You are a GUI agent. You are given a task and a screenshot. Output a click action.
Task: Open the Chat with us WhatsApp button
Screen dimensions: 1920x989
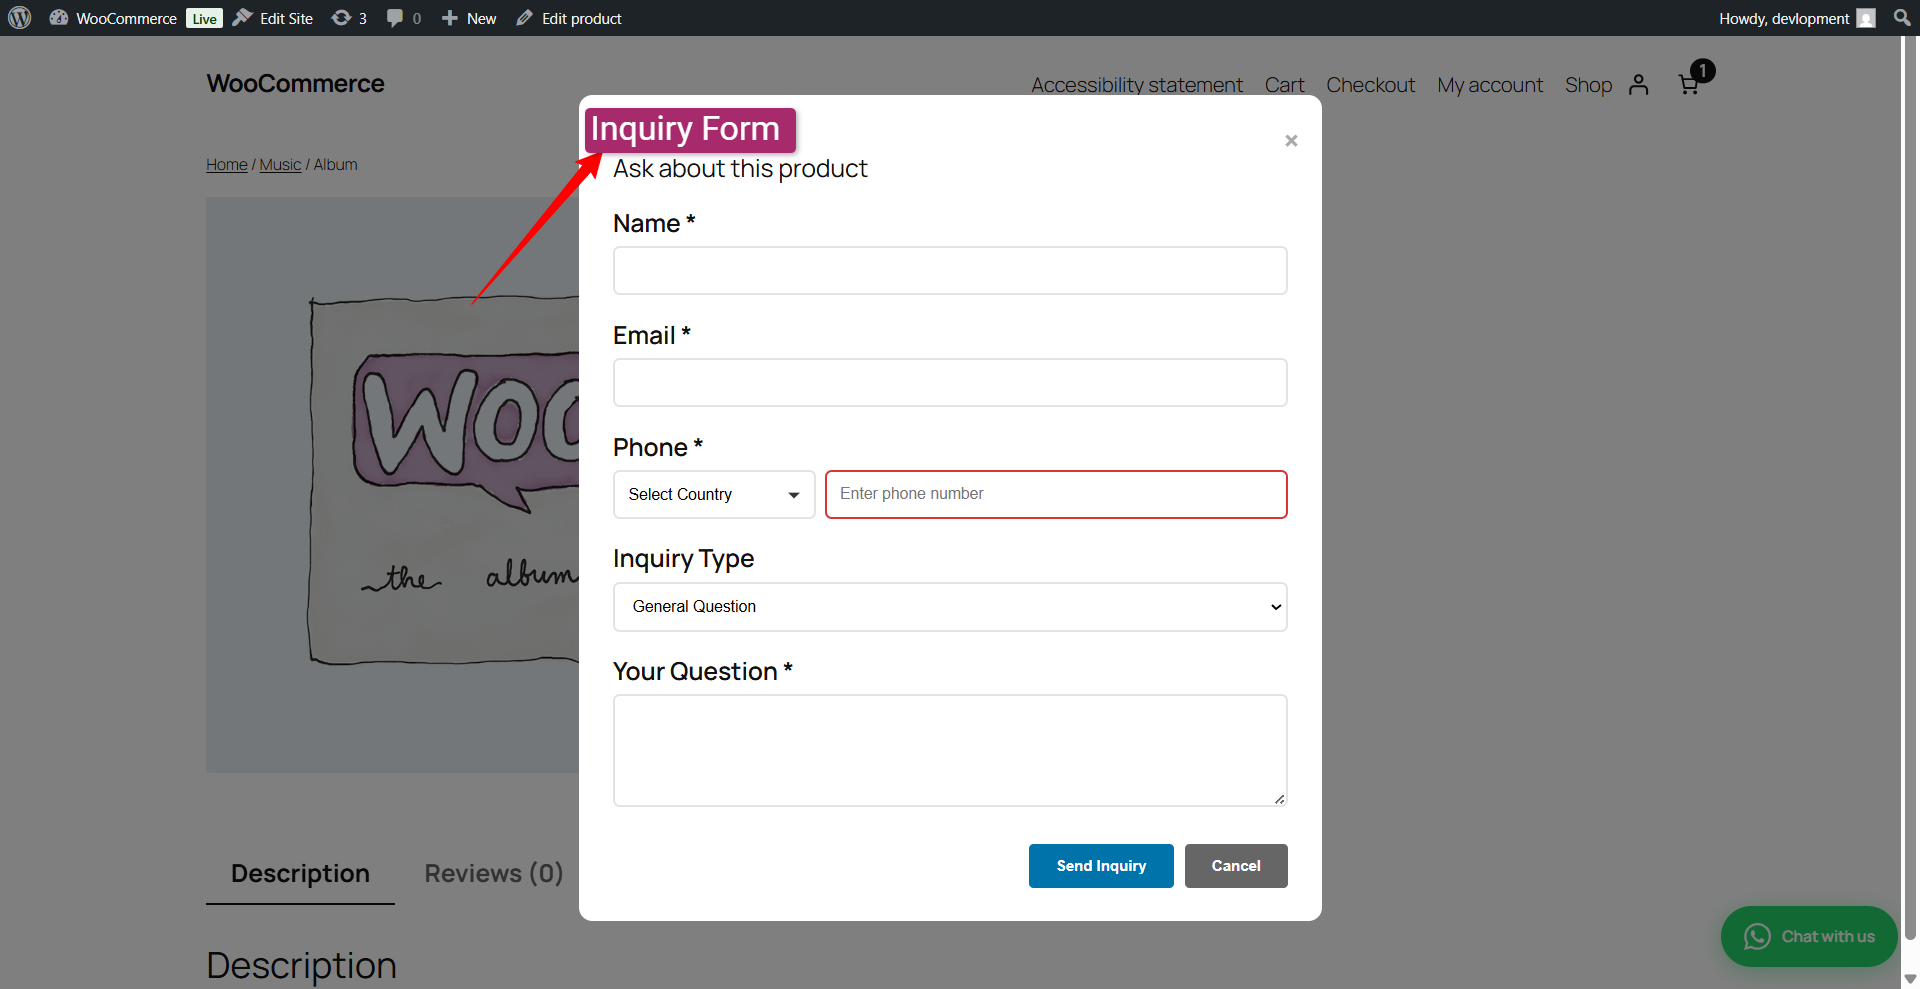tap(1809, 936)
